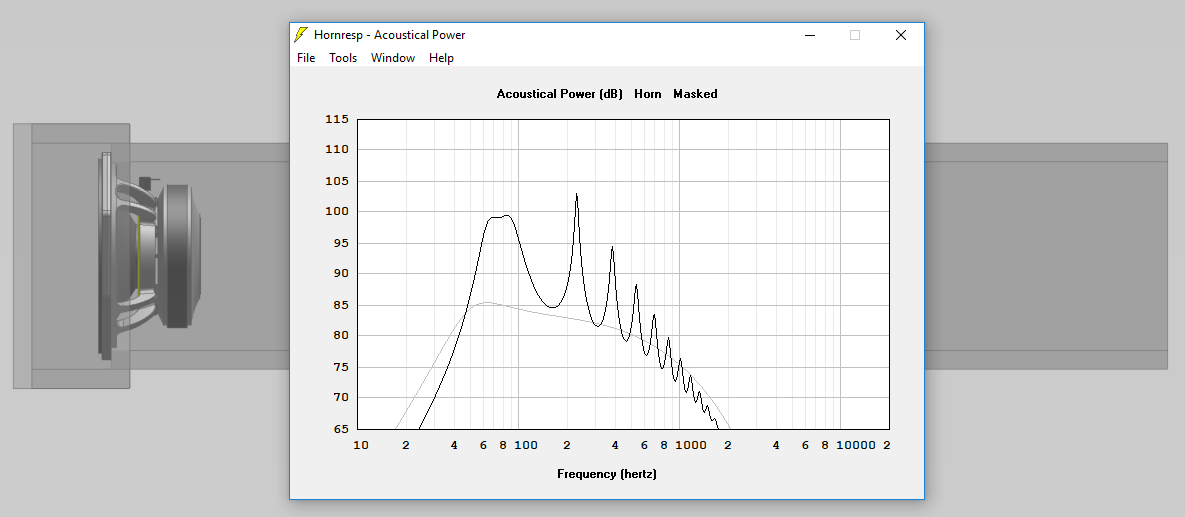Click the disabled maximize button
The image size is (1185, 517).
click(x=855, y=35)
